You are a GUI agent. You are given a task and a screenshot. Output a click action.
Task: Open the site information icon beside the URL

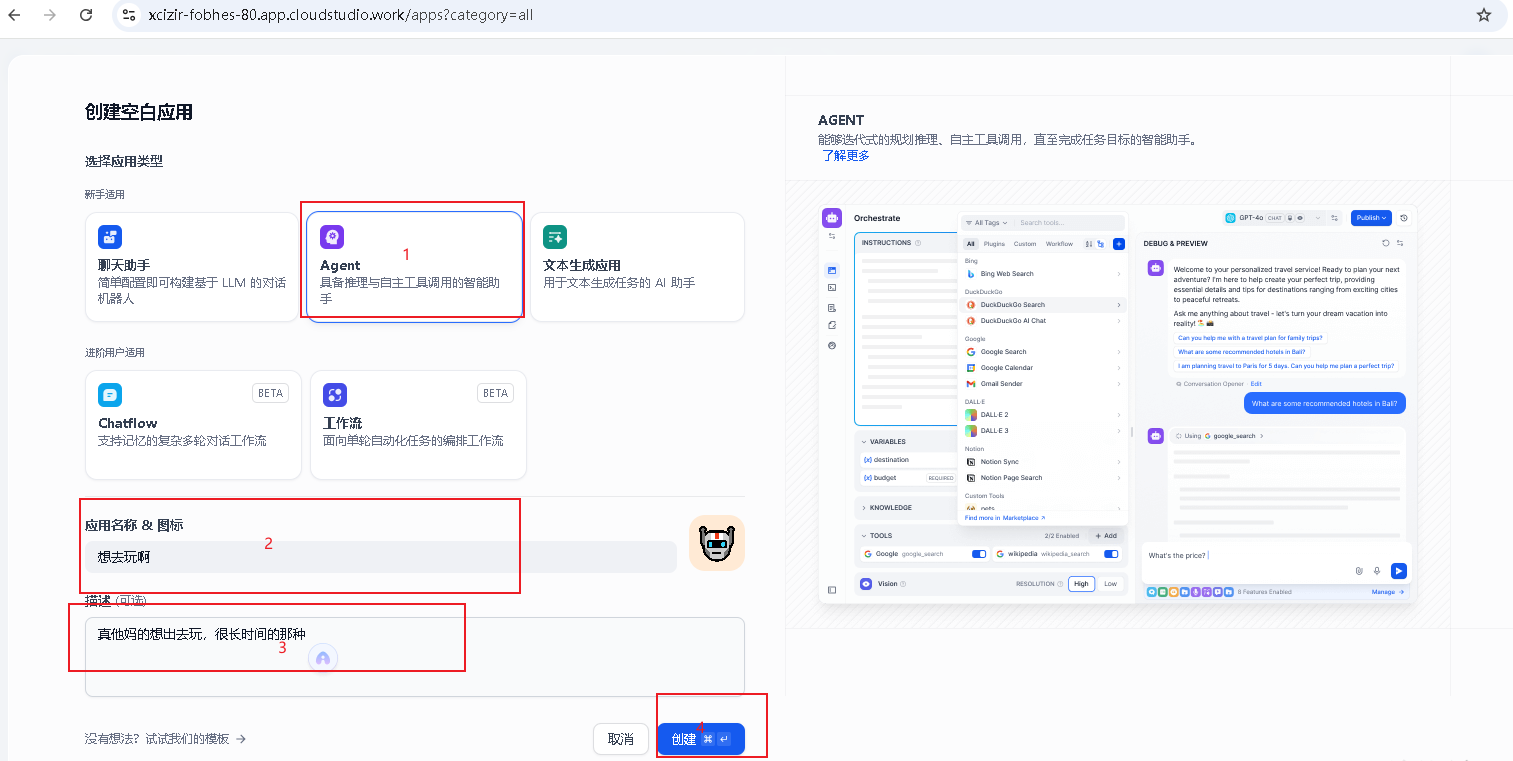(129, 15)
